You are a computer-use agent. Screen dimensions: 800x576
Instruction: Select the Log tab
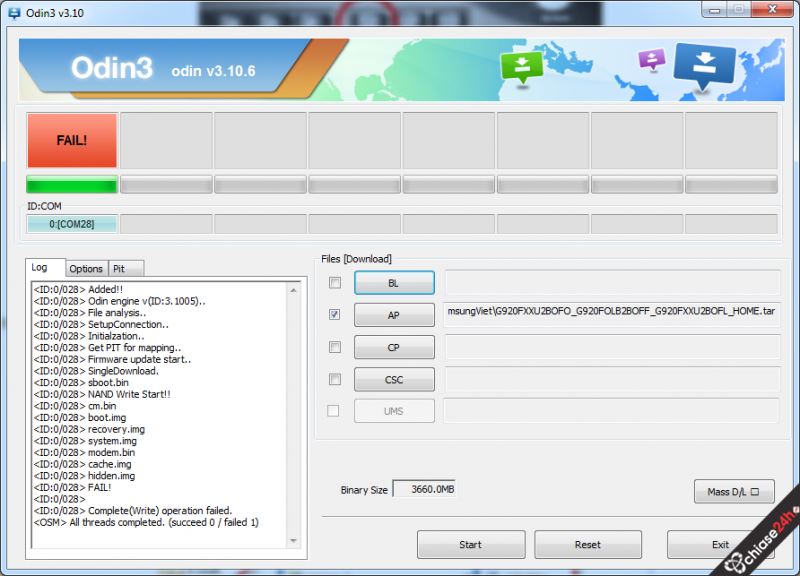[40, 268]
